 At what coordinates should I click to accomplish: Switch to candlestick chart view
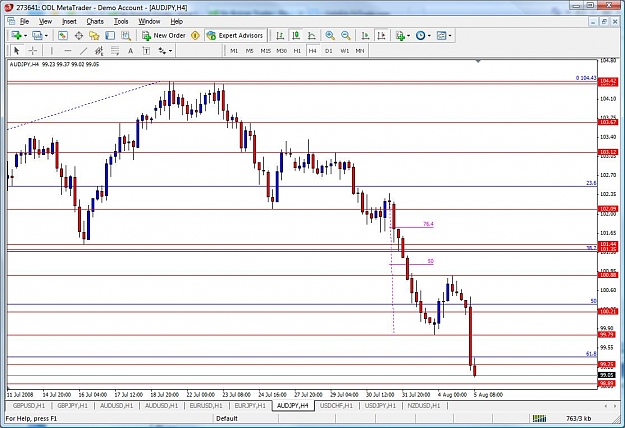pyautogui.click(x=296, y=35)
